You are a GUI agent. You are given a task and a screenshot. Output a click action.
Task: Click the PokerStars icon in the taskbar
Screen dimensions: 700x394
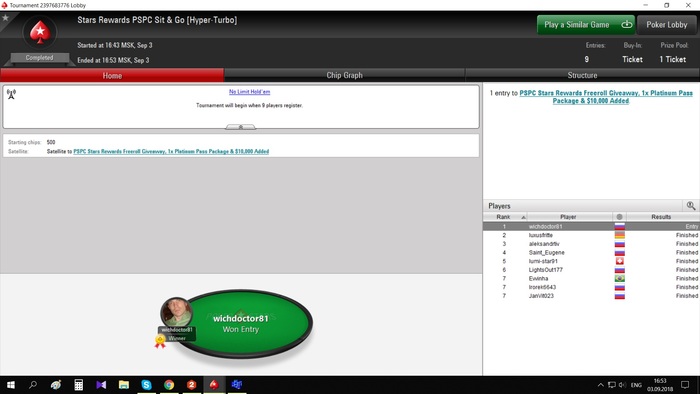coord(214,385)
